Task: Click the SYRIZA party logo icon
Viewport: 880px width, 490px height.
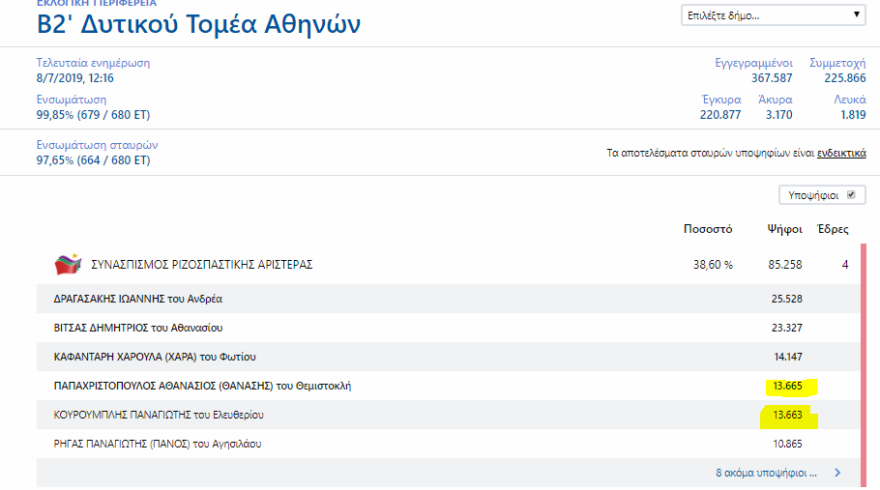Action: point(68,265)
